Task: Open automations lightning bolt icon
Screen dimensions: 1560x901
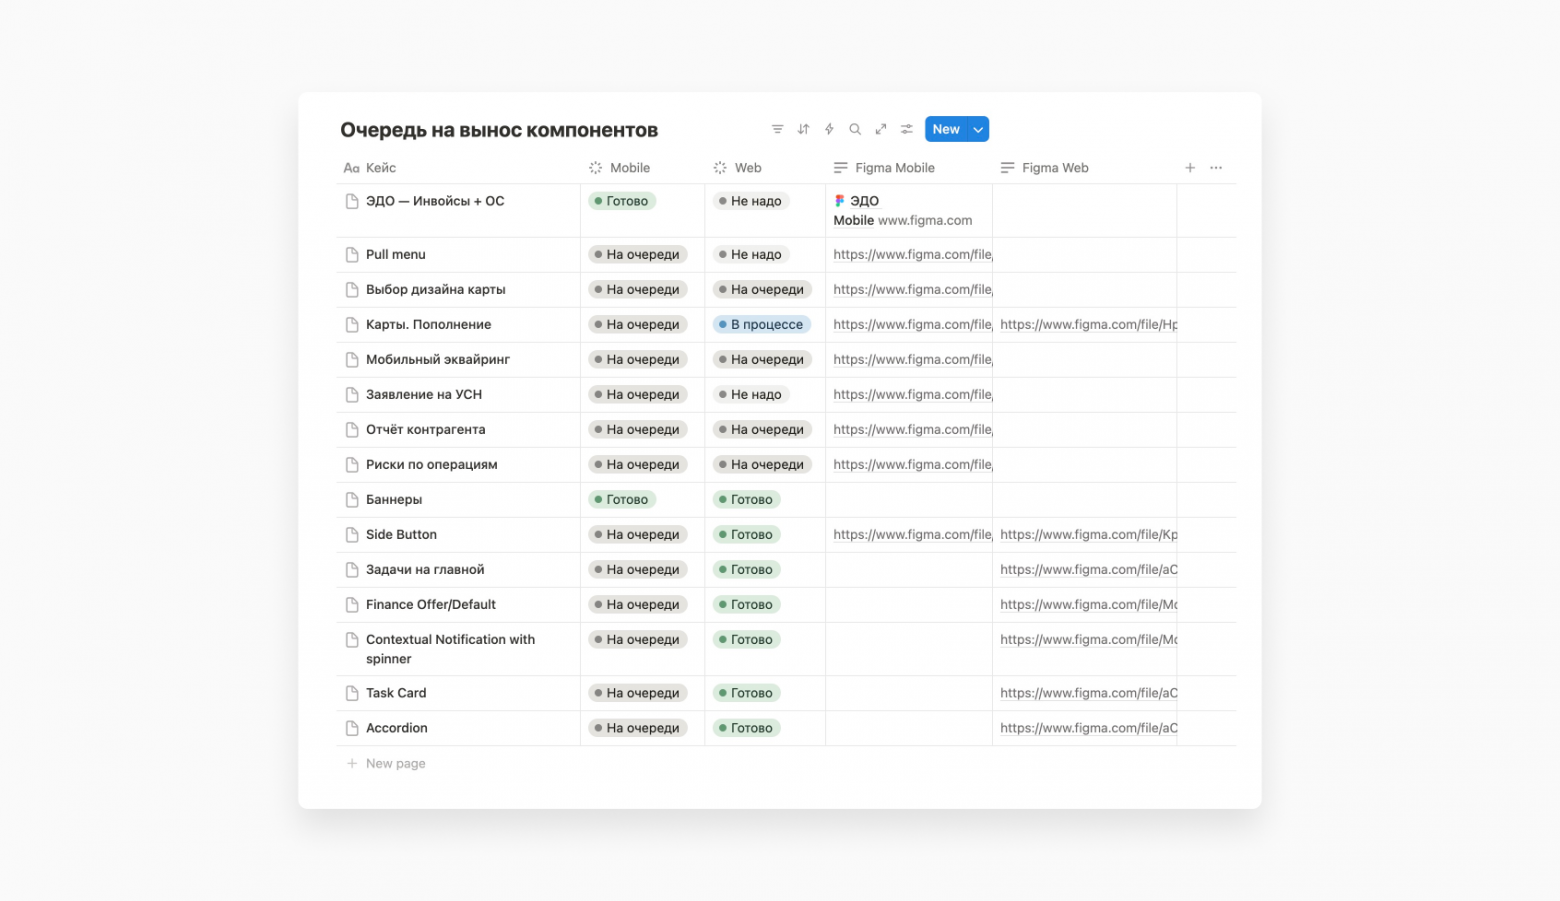Action: pyautogui.click(x=829, y=129)
